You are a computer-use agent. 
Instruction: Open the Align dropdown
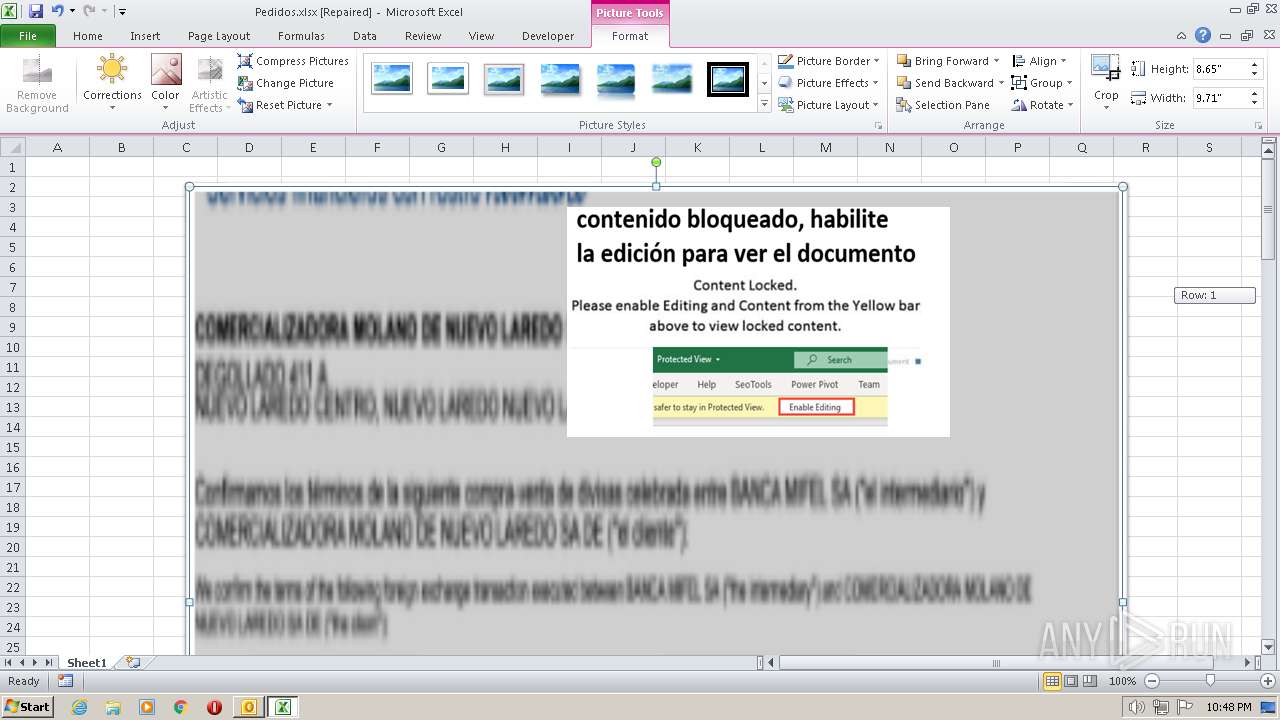click(1040, 61)
